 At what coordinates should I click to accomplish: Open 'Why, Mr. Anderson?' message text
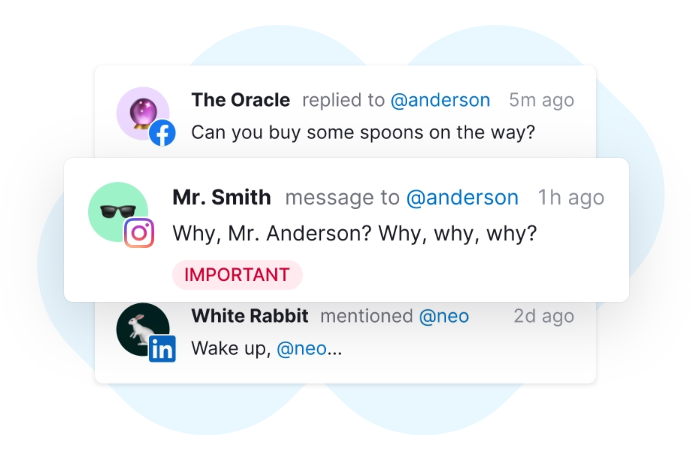coord(355,234)
